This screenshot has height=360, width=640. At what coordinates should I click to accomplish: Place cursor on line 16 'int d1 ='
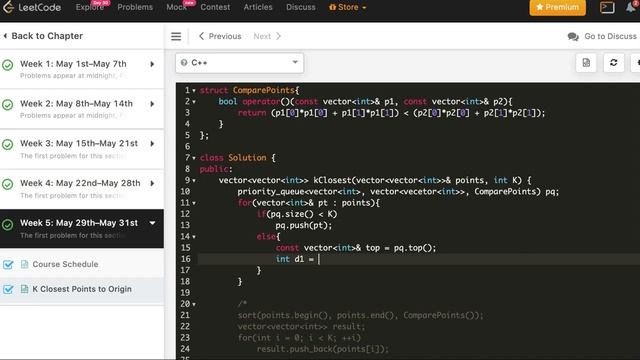pyautogui.click(x=295, y=259)
